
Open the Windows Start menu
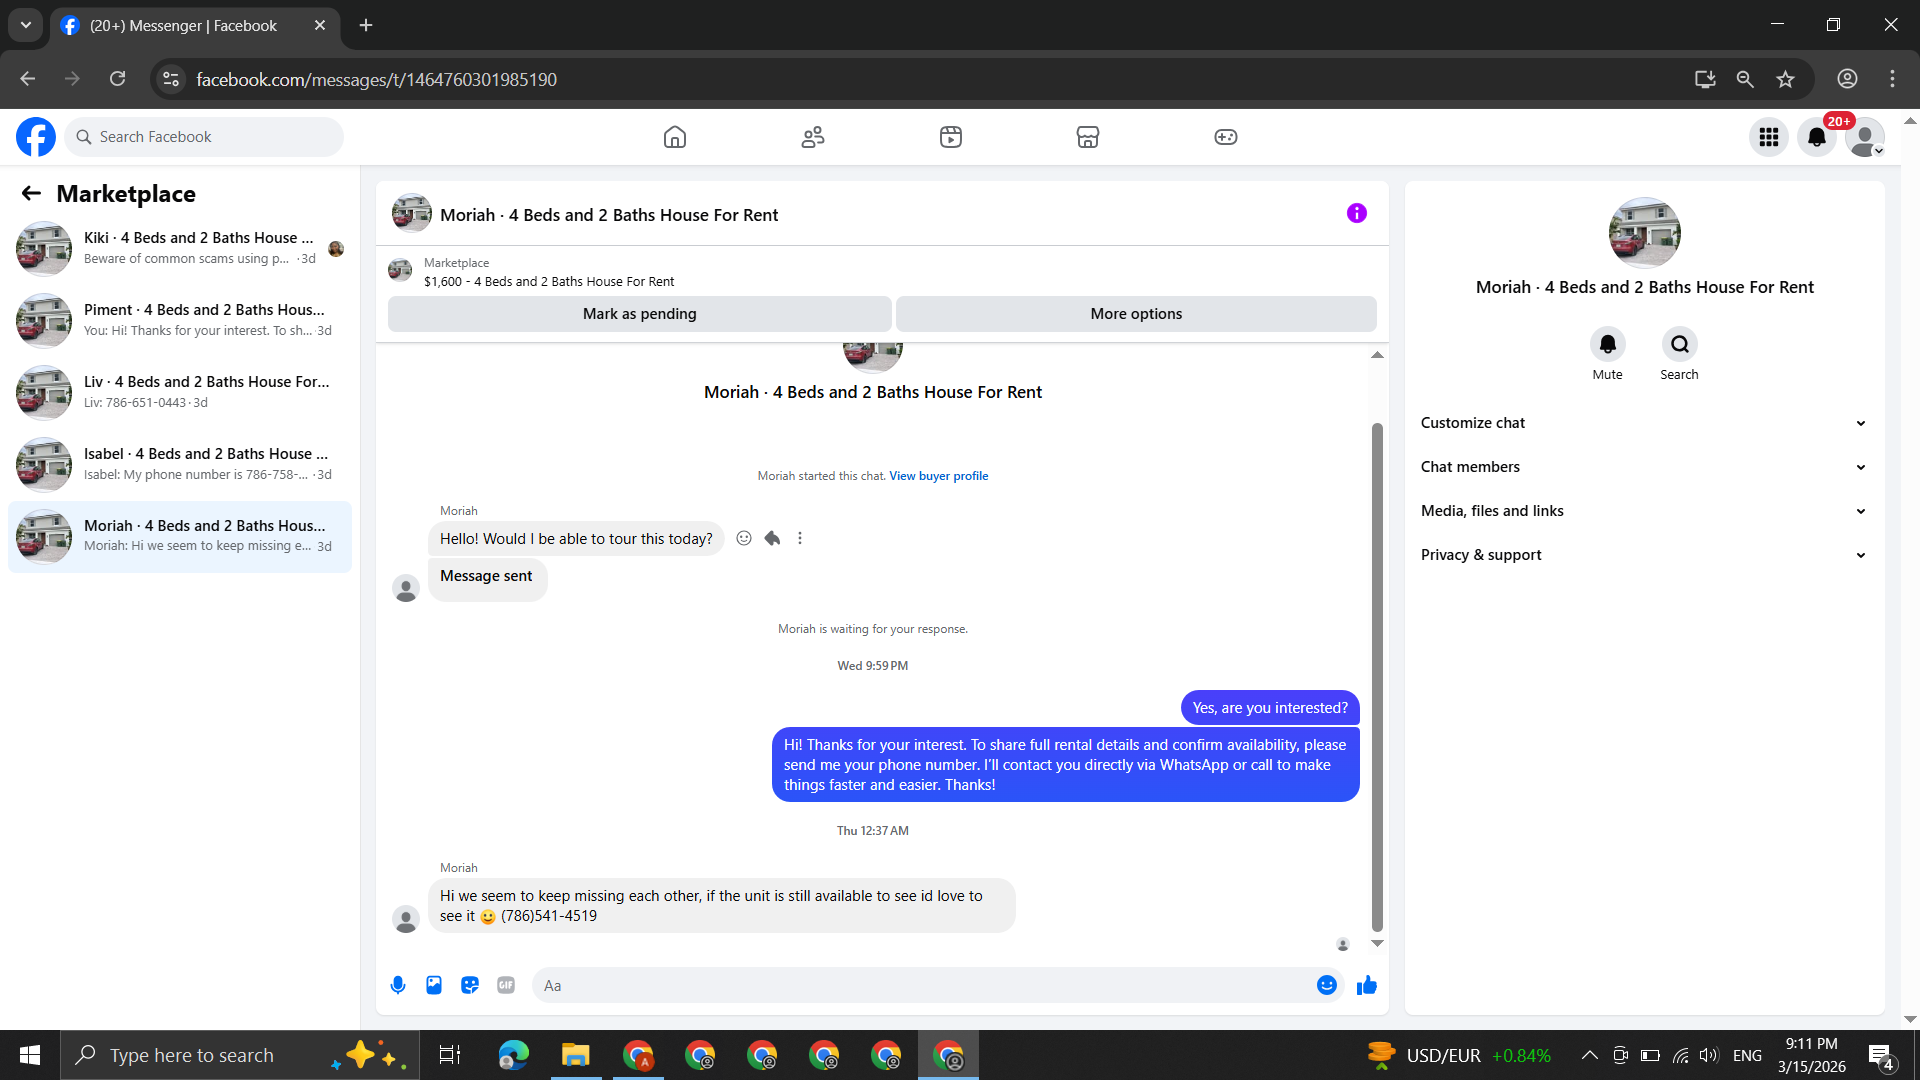pos(30,1055)
